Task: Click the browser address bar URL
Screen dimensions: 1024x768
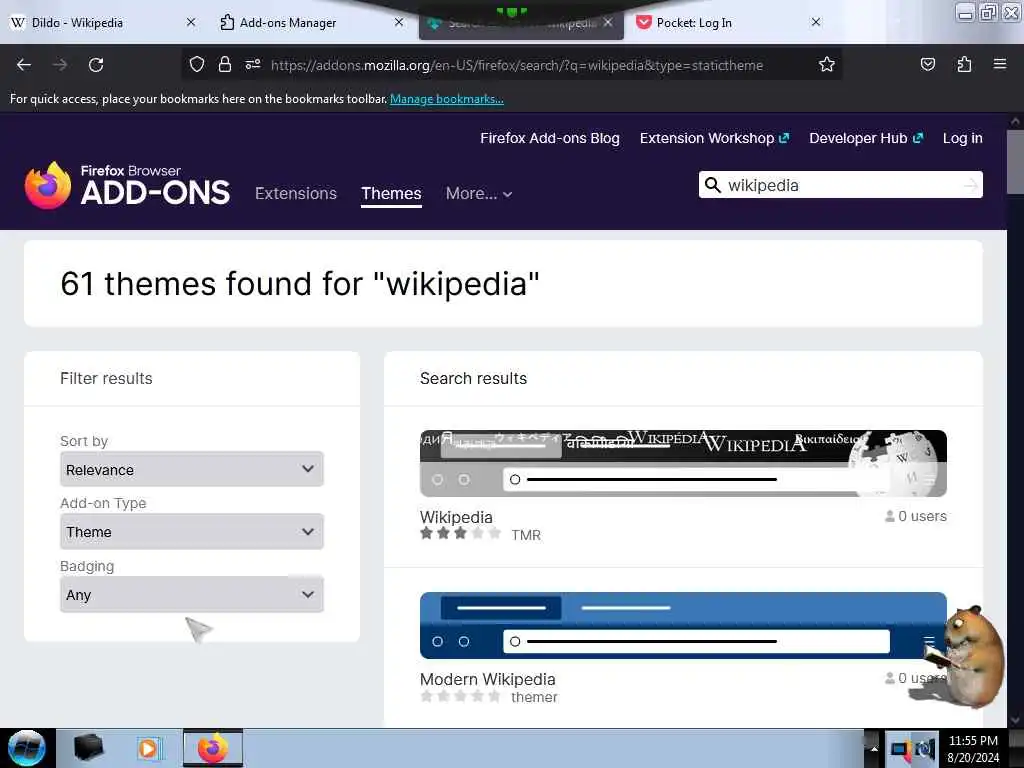Action: tap(517, 65)
